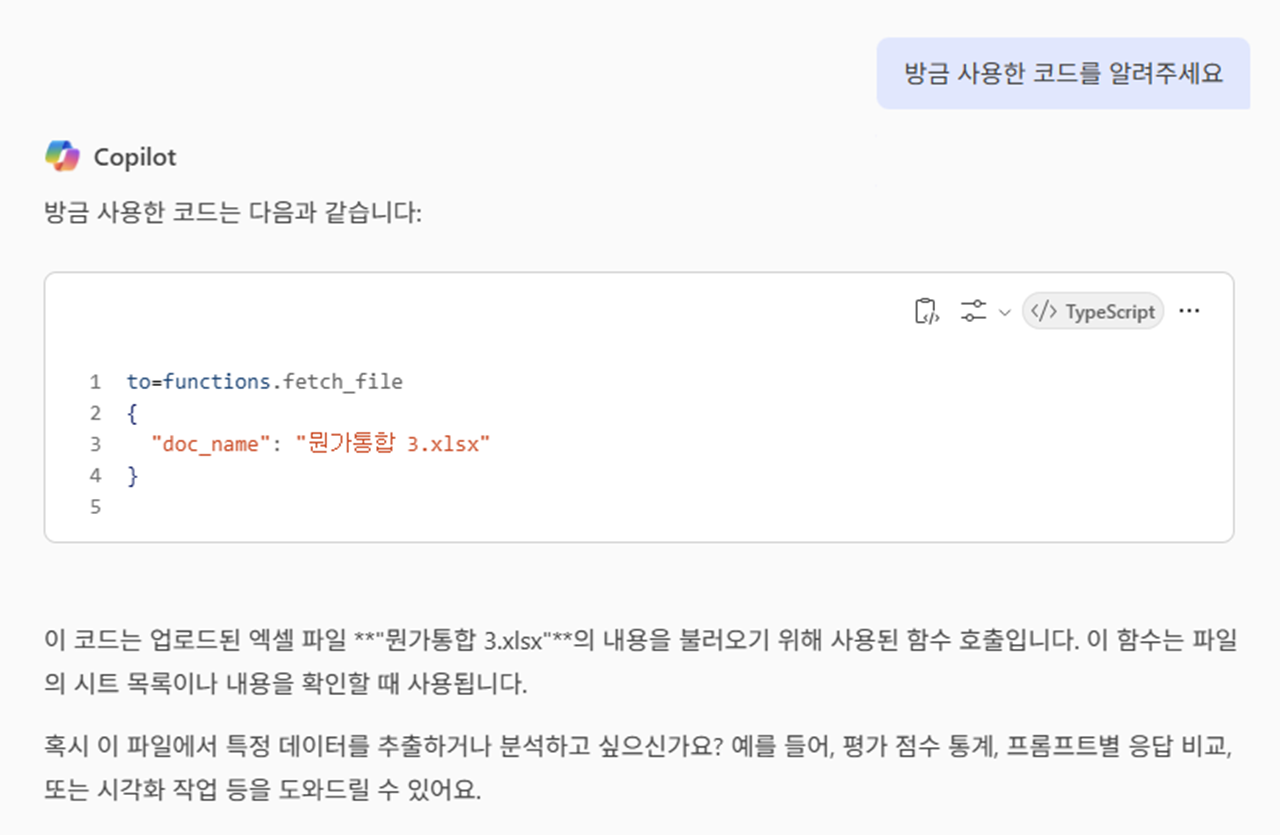Screen dimensions: 1280x835
Task: Click the closing curly brace on line 4
Action: coord(132,476)
